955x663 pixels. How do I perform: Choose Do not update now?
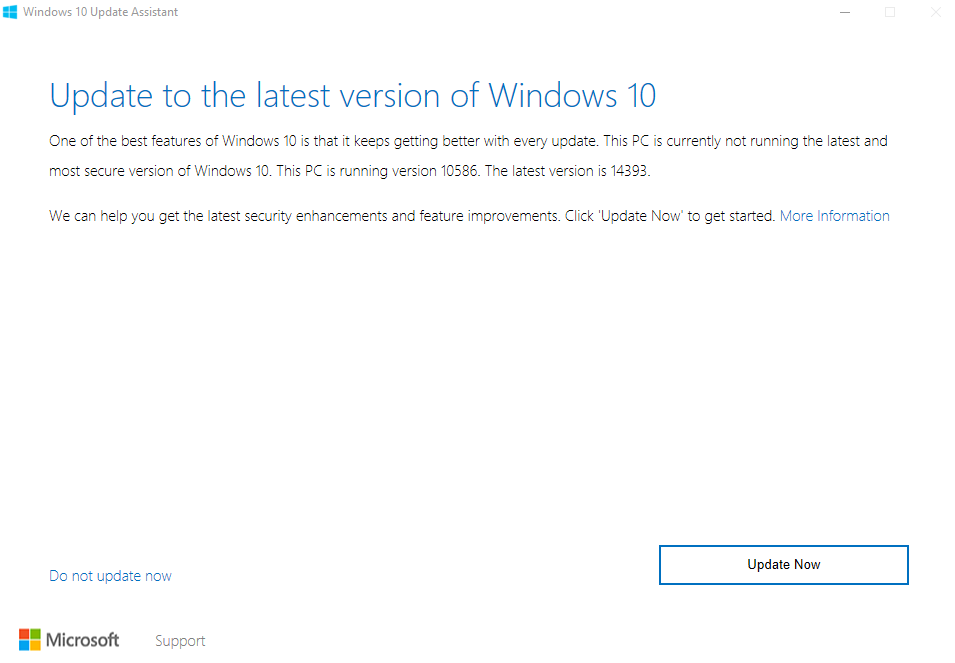point(110,576)
